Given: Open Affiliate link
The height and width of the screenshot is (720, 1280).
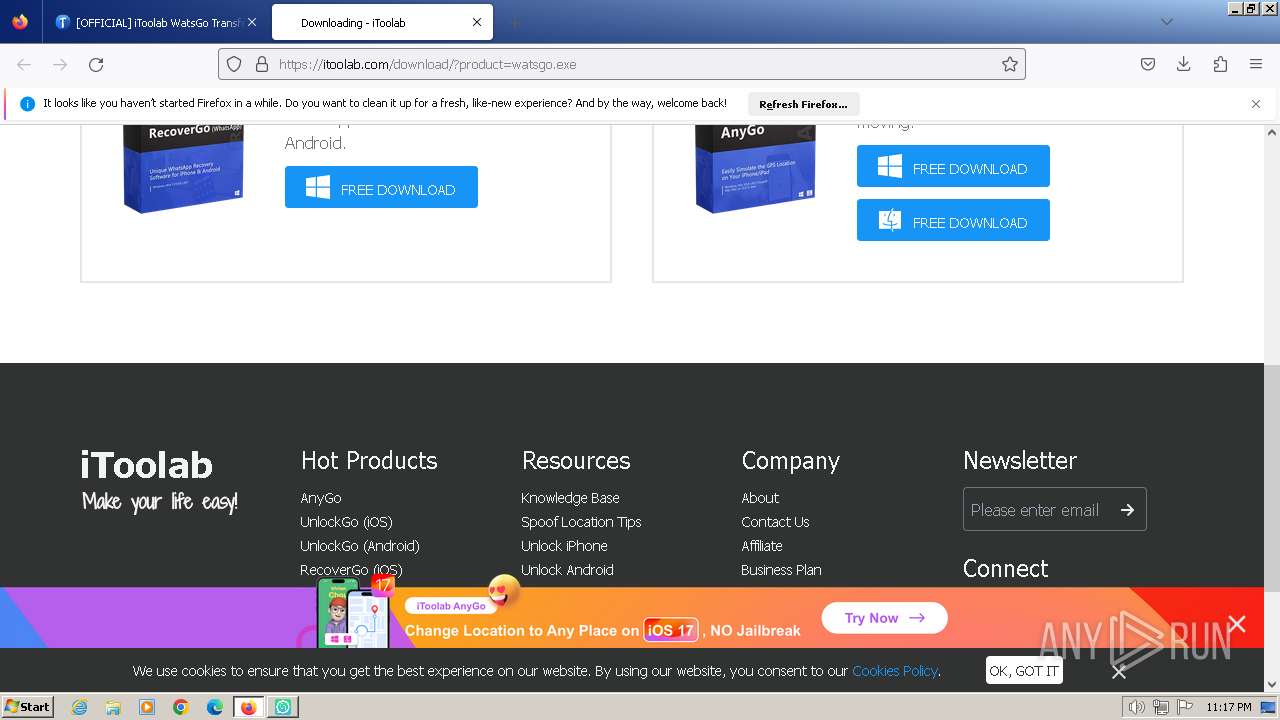Looking at the screenshot, I should [762, 546].
